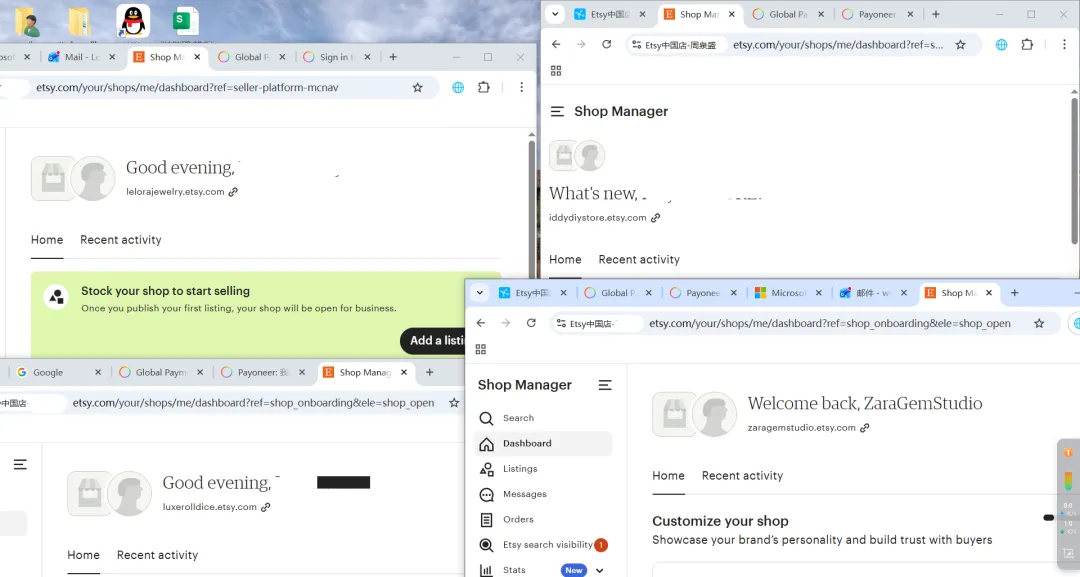Bookmark star in luxerolldice window address bar
The image size is (1080, 577).
click(x=454, y=403)
